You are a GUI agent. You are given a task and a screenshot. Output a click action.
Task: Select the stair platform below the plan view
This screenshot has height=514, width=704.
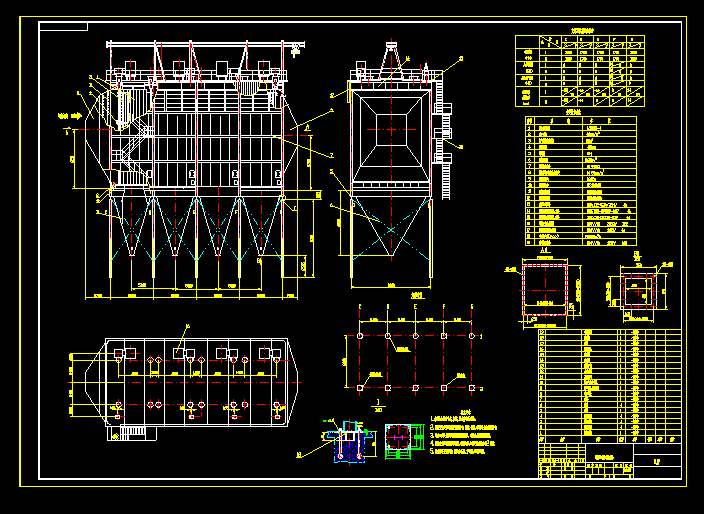132,434
